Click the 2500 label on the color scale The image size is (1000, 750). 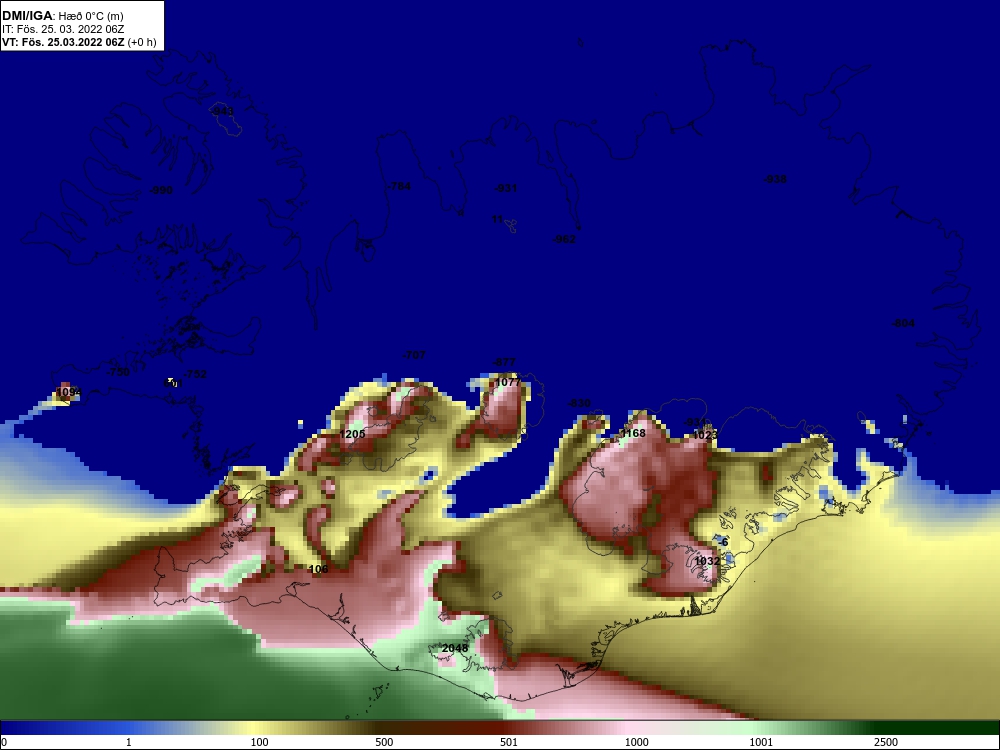[886, 742]
